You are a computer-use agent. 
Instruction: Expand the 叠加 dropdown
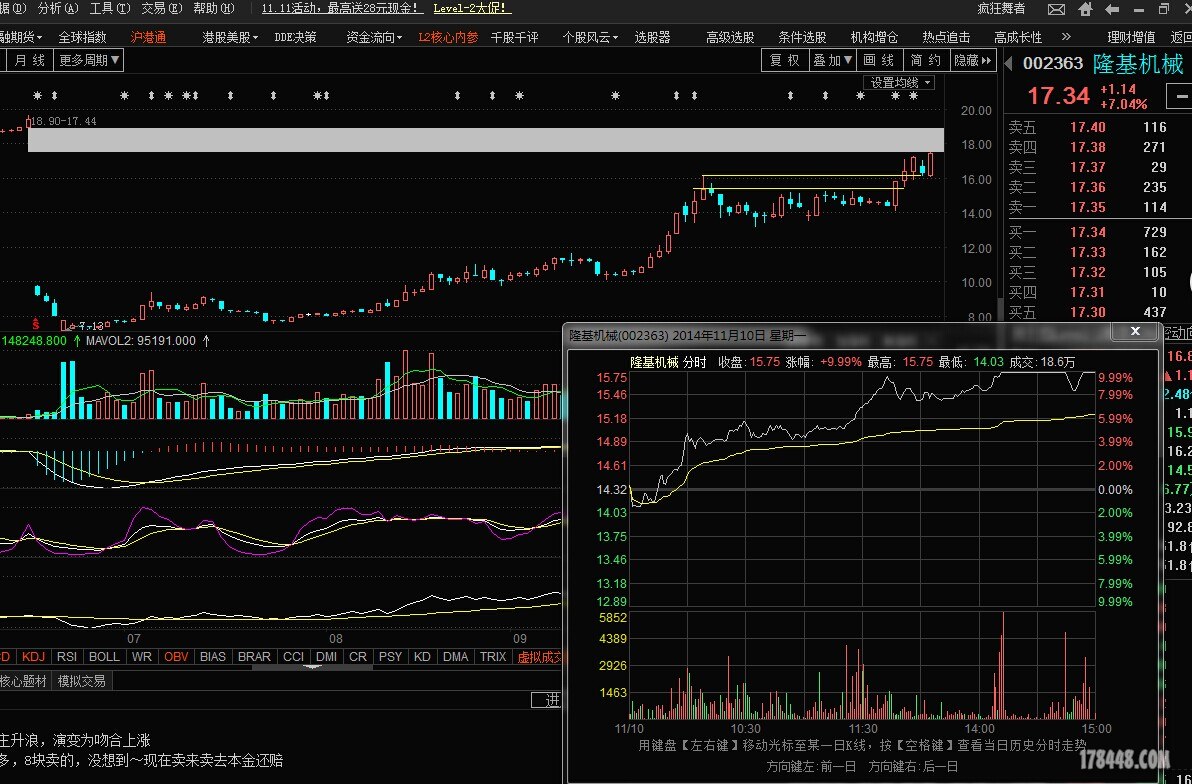[832, 60]
